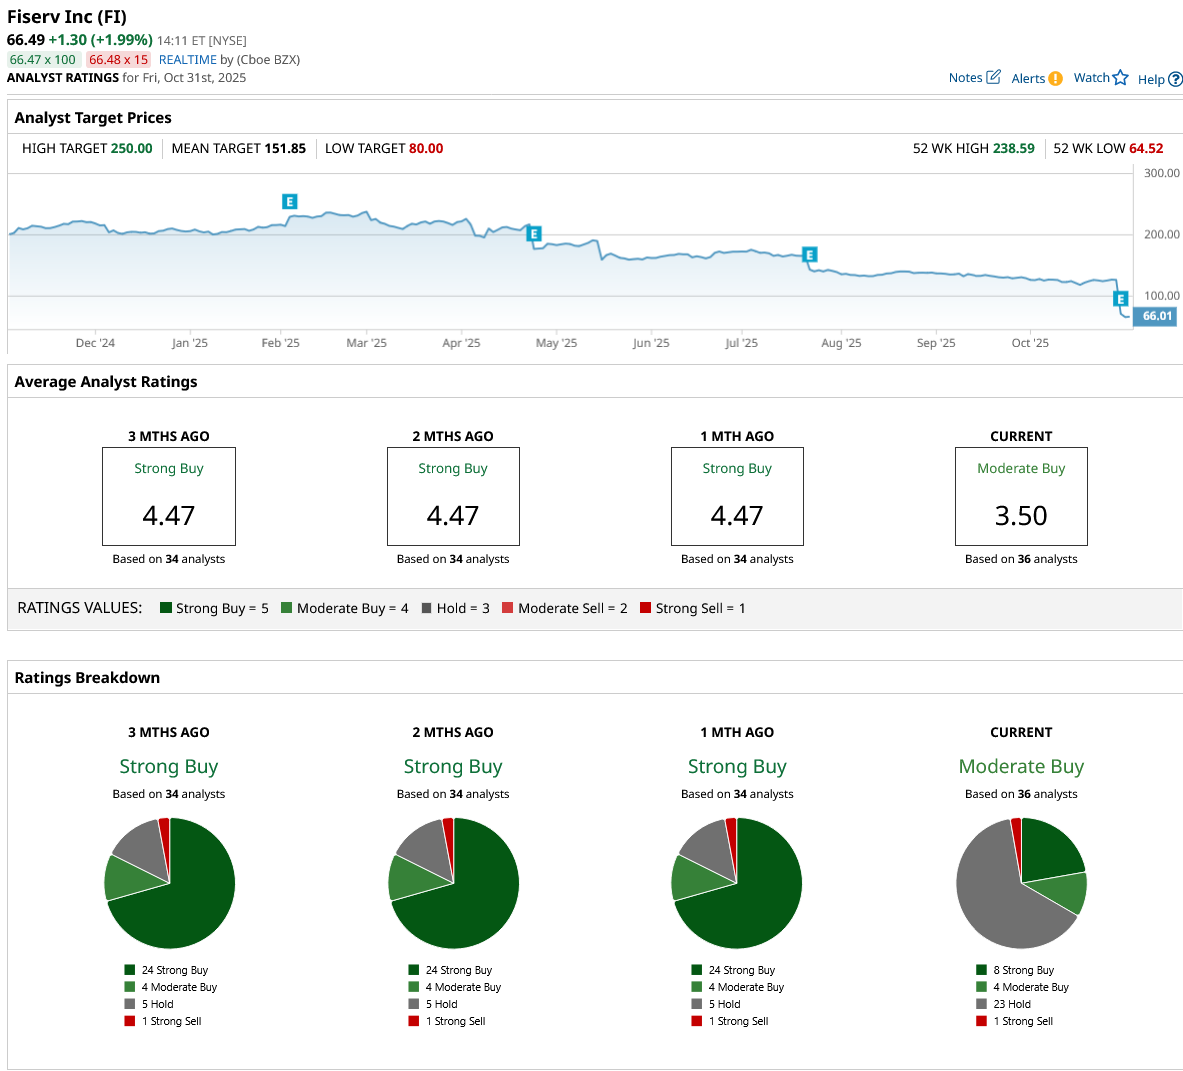Open the Alerts link
1183x1071 pixels.
click(x=1028, y=78)
